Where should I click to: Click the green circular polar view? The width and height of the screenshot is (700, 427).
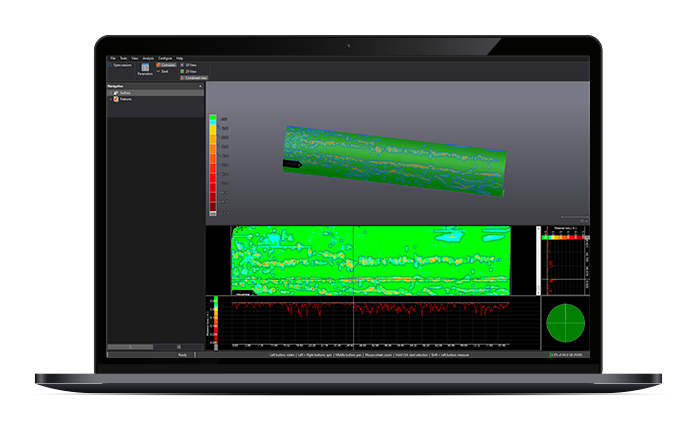click(x=564, y=323)
